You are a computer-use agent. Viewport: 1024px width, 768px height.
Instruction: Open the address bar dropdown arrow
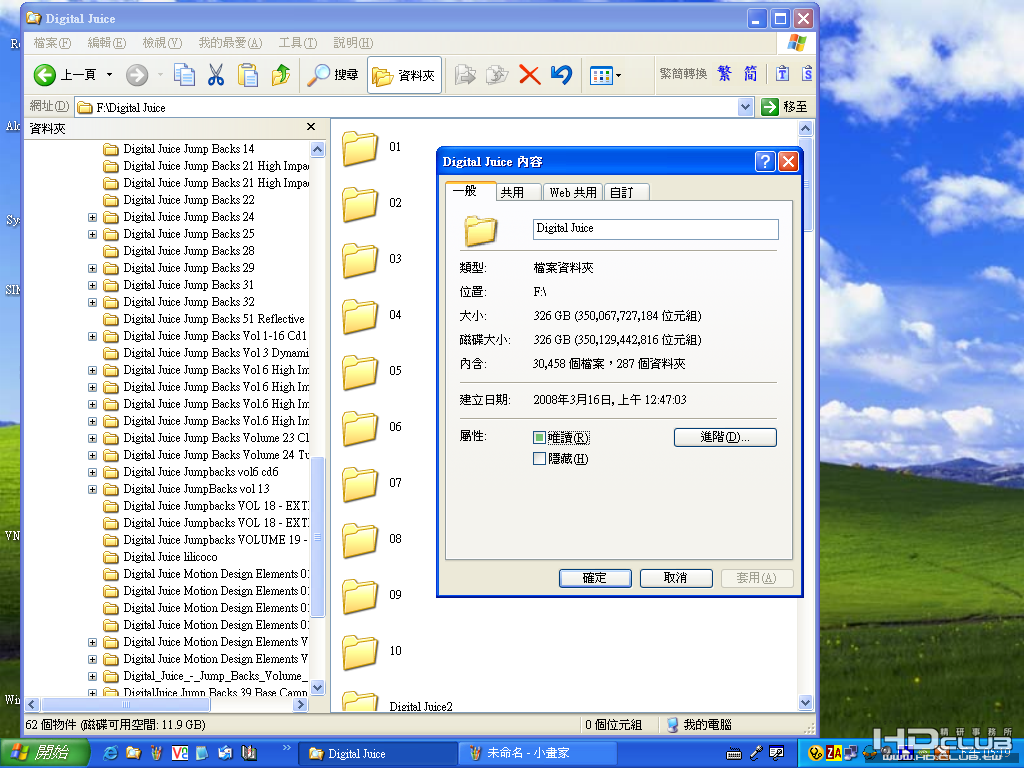pyautogui.click(x=745, y=107)
